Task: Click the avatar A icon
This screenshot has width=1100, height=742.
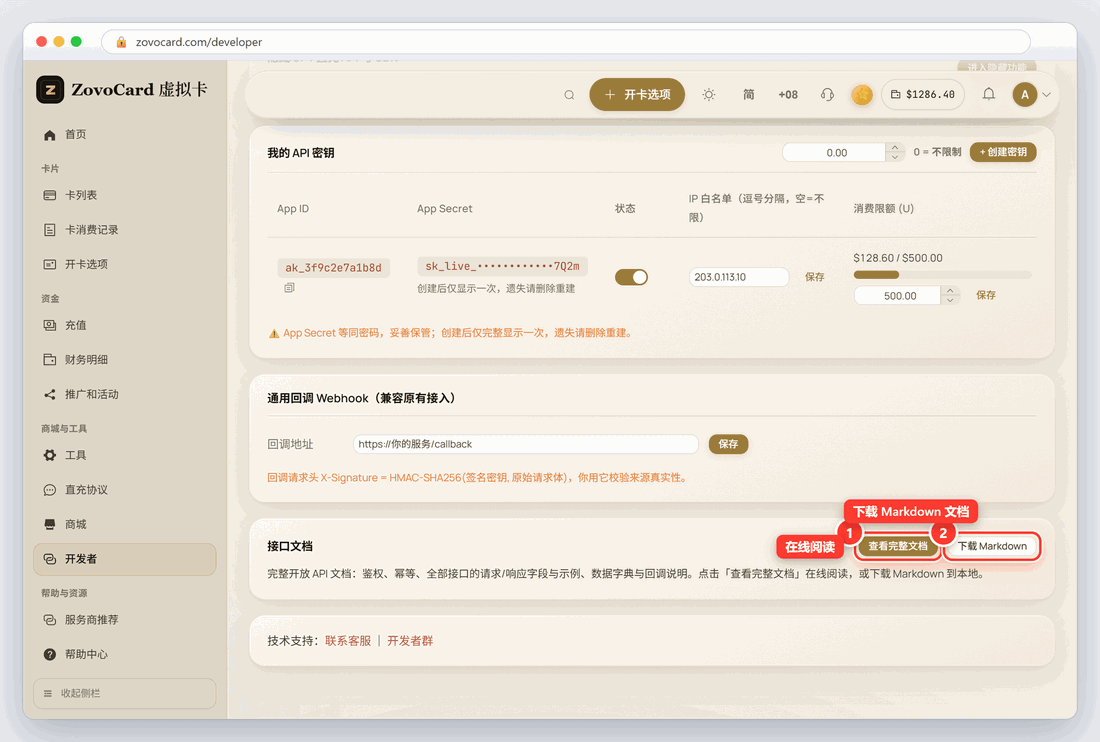Action: click(x=1024, y=95)
